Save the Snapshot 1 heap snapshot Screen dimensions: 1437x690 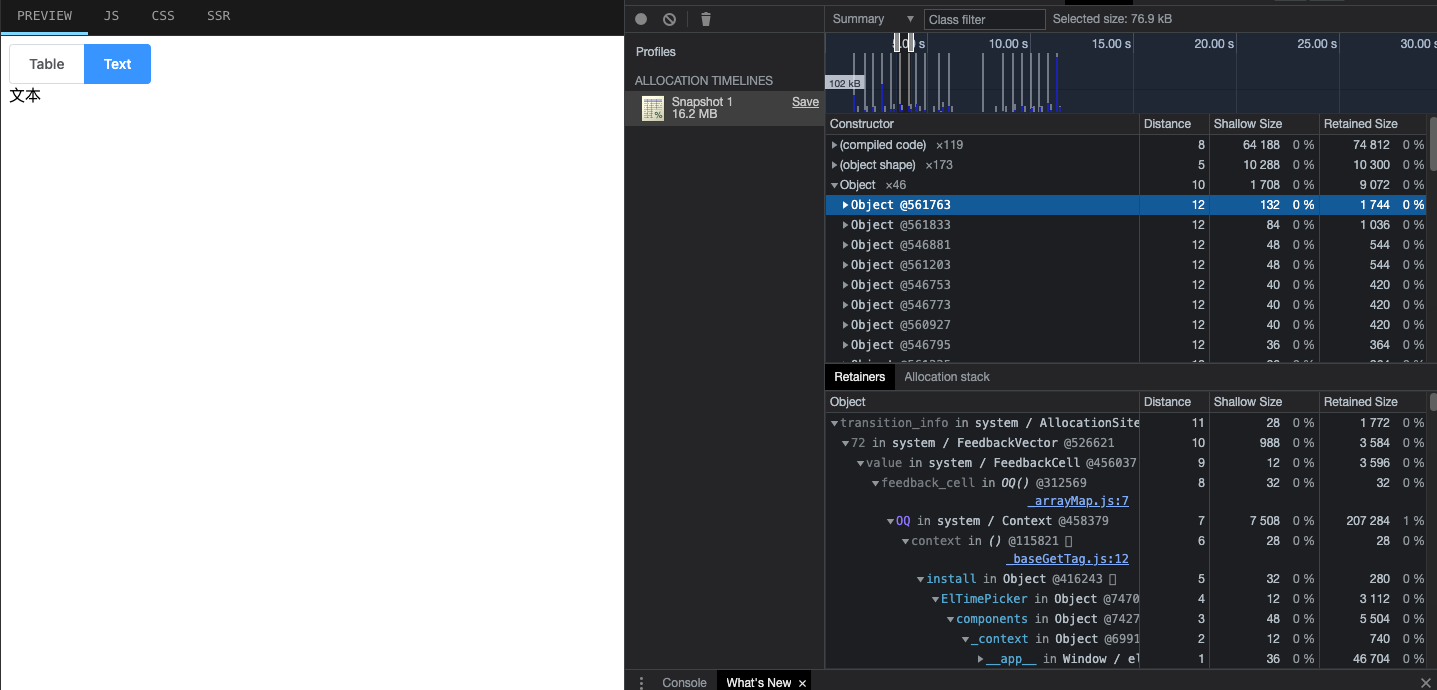(x=805, y=101)
